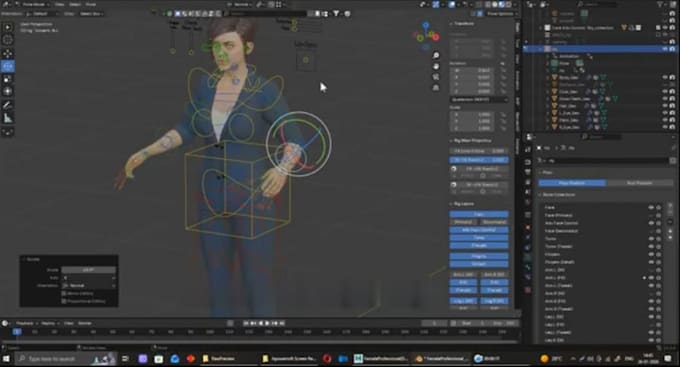
Task: Select the Move tool
Action: (7, 54)
